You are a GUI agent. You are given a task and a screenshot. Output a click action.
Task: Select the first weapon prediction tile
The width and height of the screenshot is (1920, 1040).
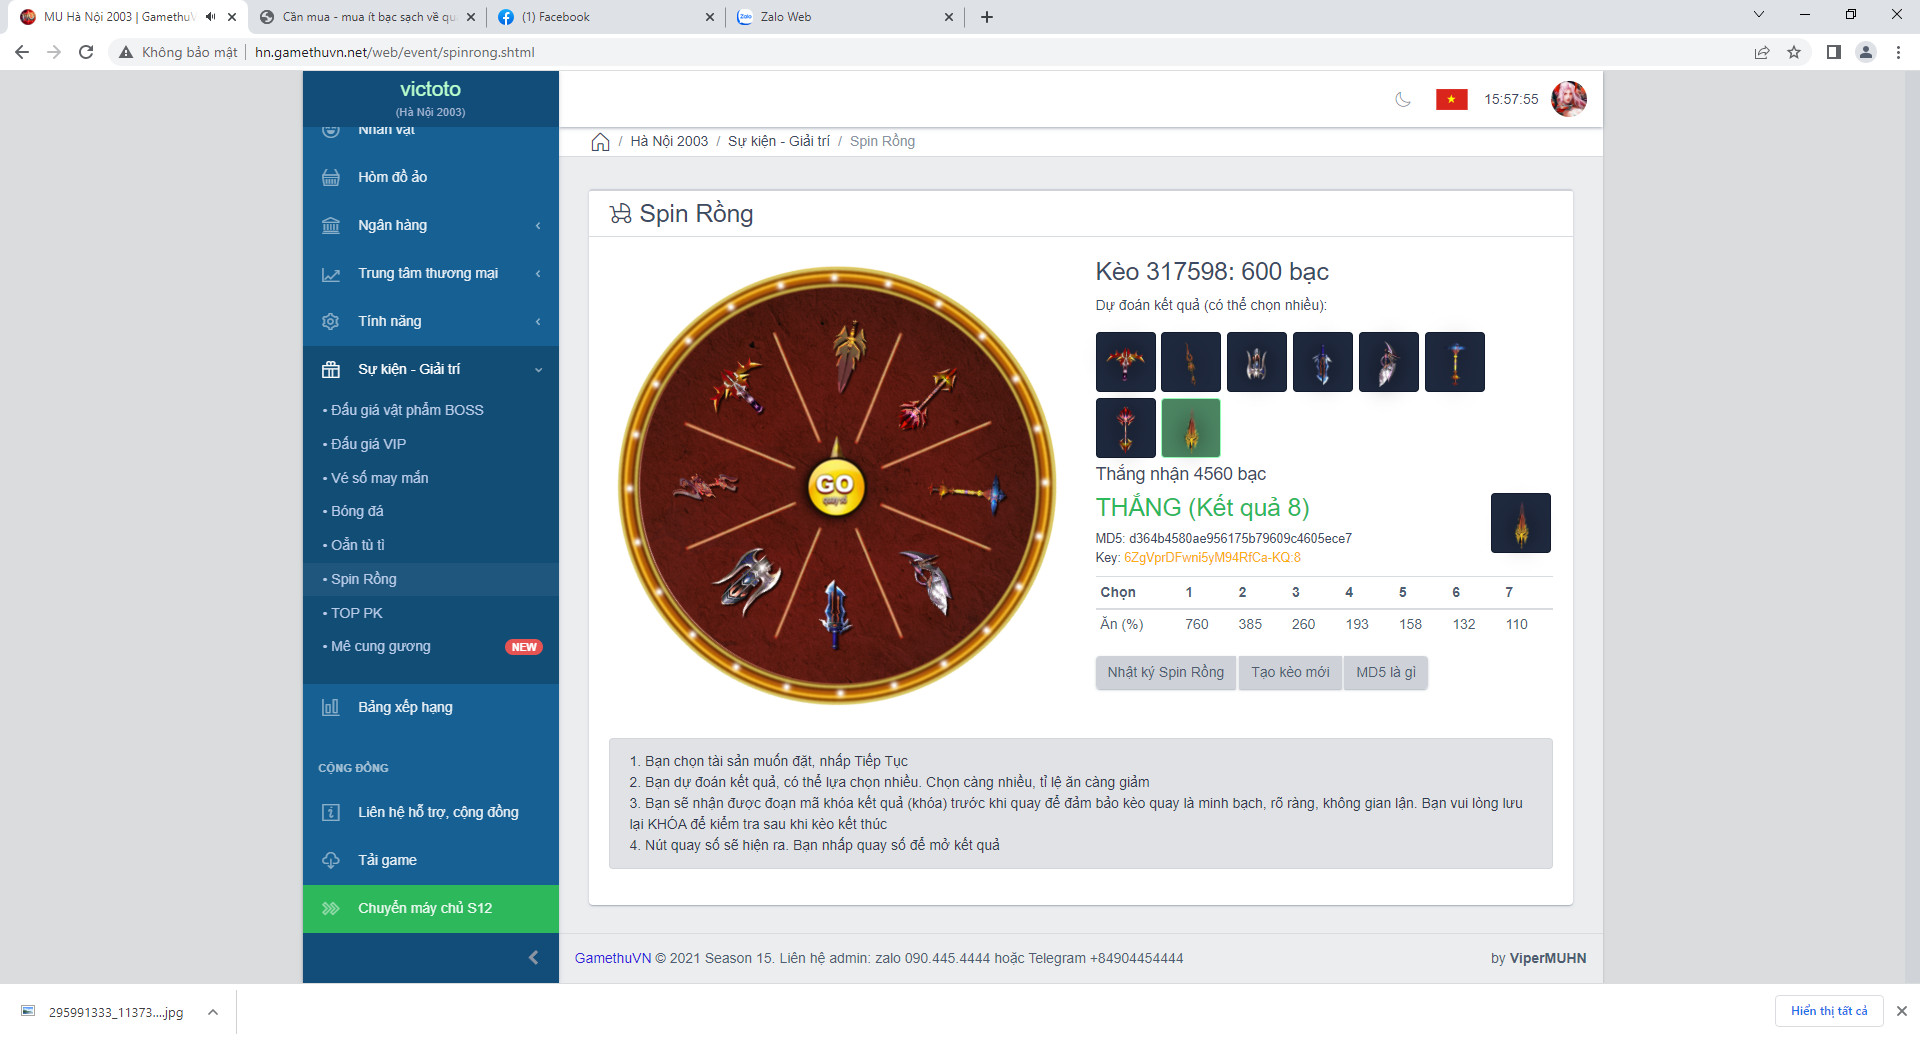point(1125,362)
